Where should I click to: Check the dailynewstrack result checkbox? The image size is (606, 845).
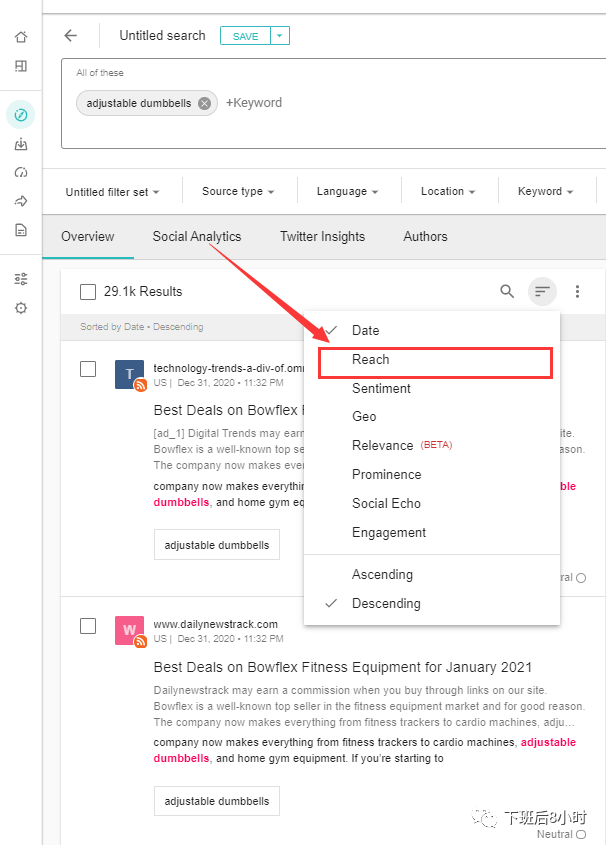click(88, 626)
